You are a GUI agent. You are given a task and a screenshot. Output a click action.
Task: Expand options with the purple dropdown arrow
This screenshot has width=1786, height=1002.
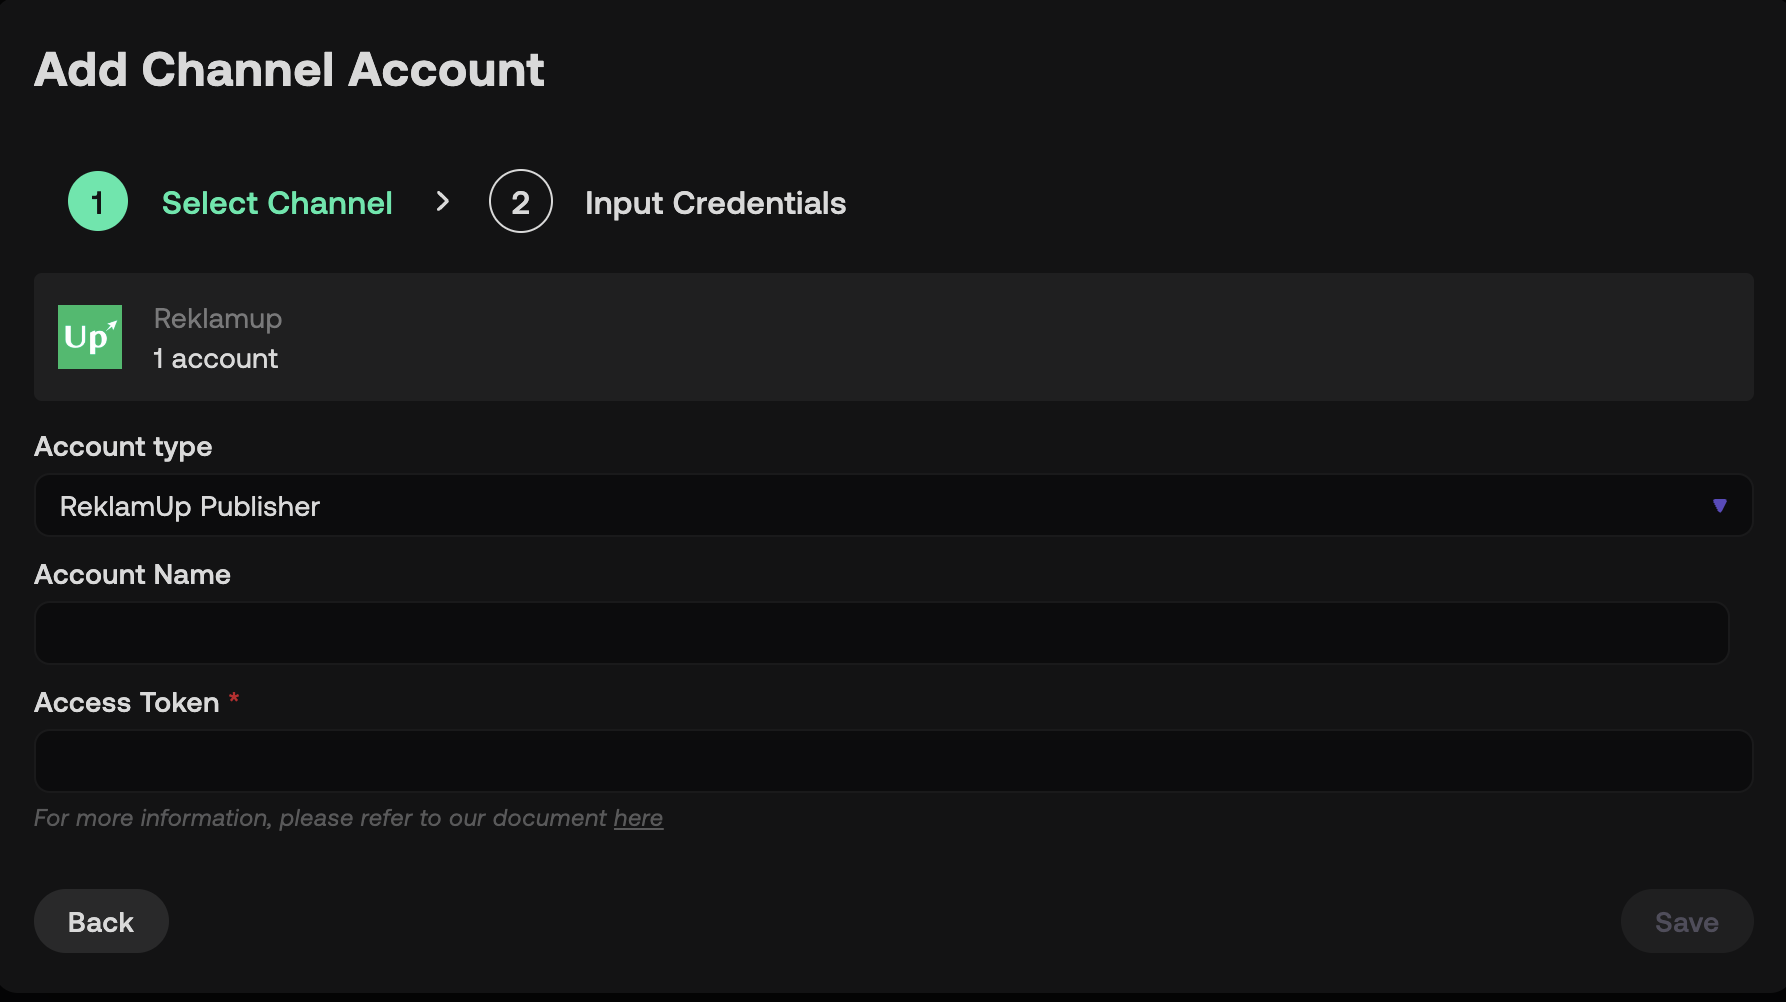point(1720,506)
